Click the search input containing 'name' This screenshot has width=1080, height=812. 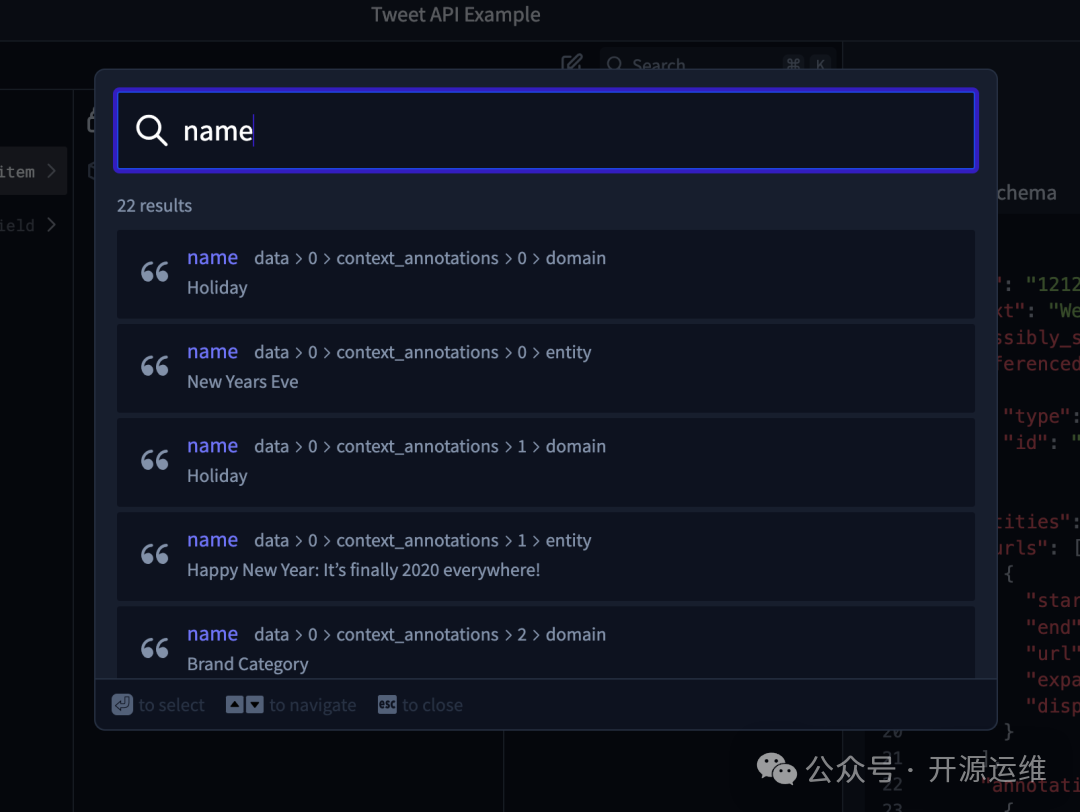(546, 131)
